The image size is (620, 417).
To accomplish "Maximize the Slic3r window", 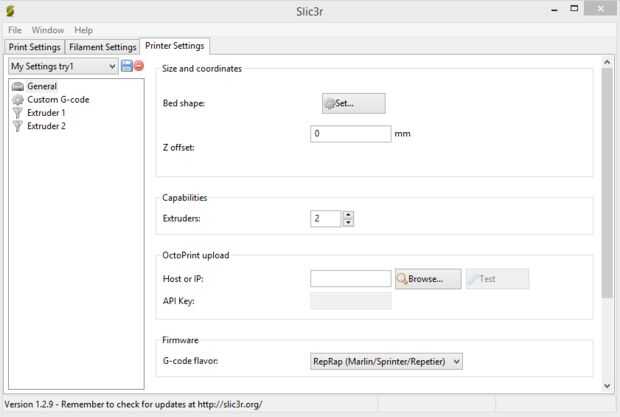I will [x=574, y=9].
